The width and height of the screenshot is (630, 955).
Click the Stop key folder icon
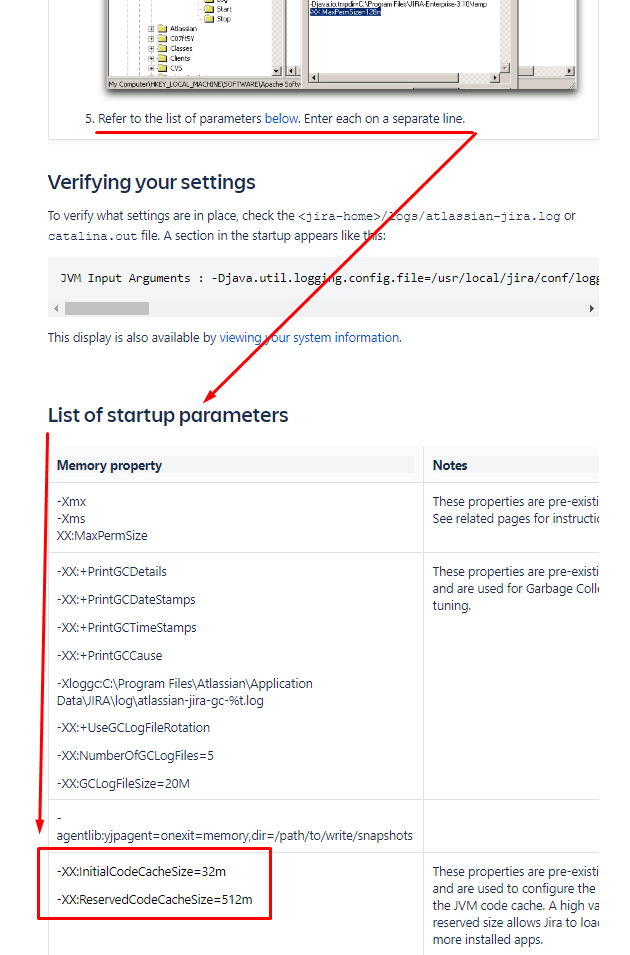[x=208, y=18]
